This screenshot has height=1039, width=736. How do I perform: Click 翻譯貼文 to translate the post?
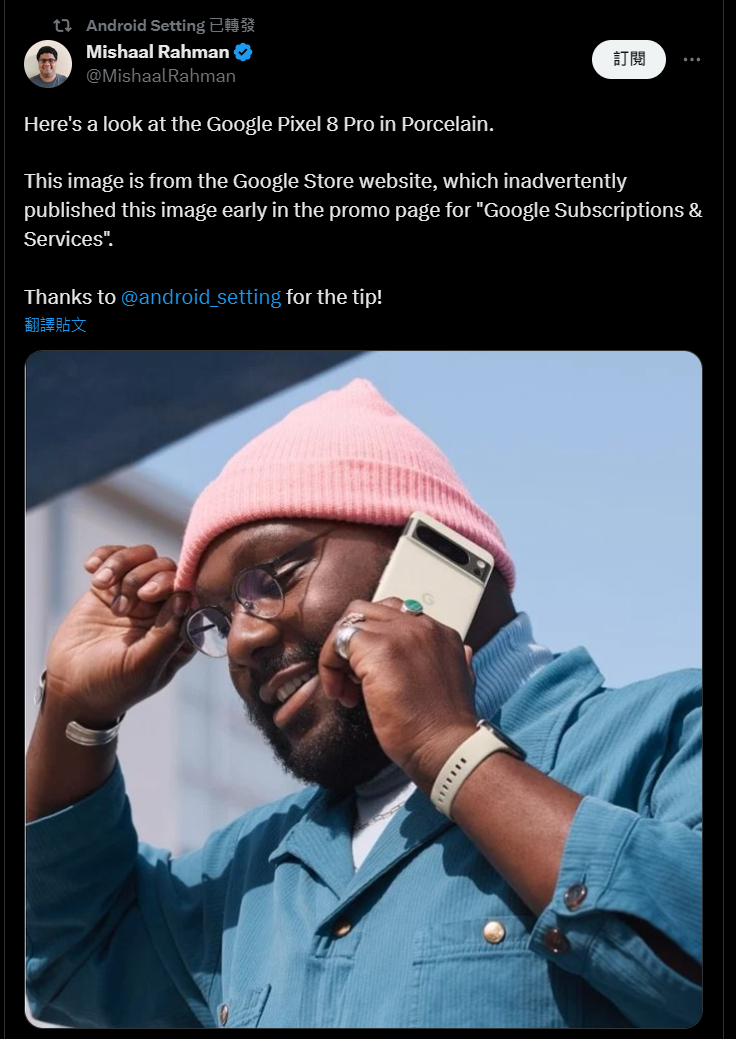click(55, 325)
